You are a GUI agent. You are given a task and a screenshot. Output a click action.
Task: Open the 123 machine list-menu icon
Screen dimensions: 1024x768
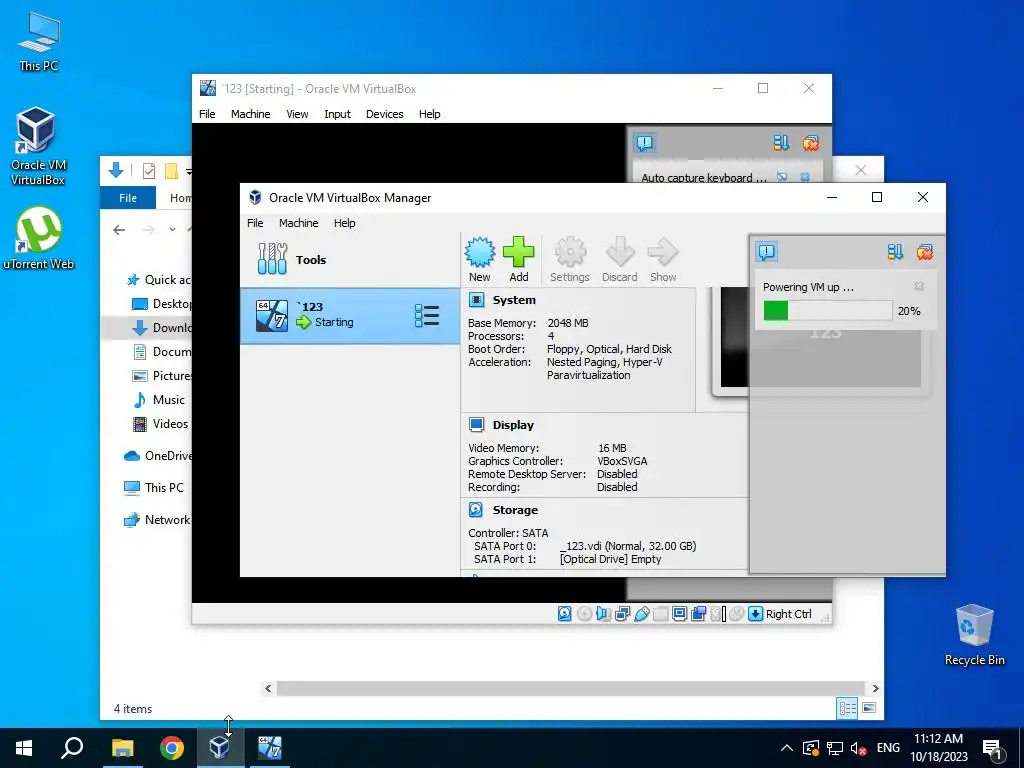(x=427, y=315)
